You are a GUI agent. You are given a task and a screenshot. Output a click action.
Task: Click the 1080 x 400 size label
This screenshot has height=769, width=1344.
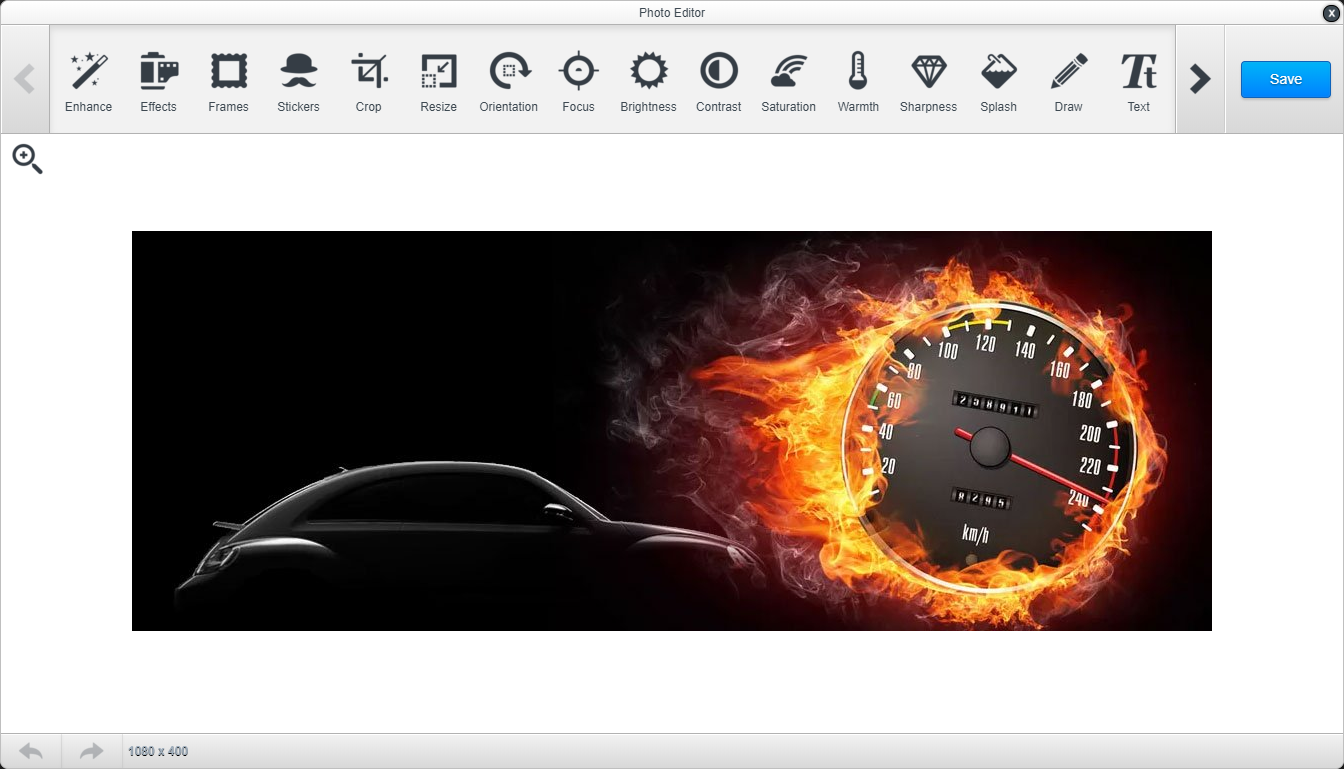coord(158,751)
